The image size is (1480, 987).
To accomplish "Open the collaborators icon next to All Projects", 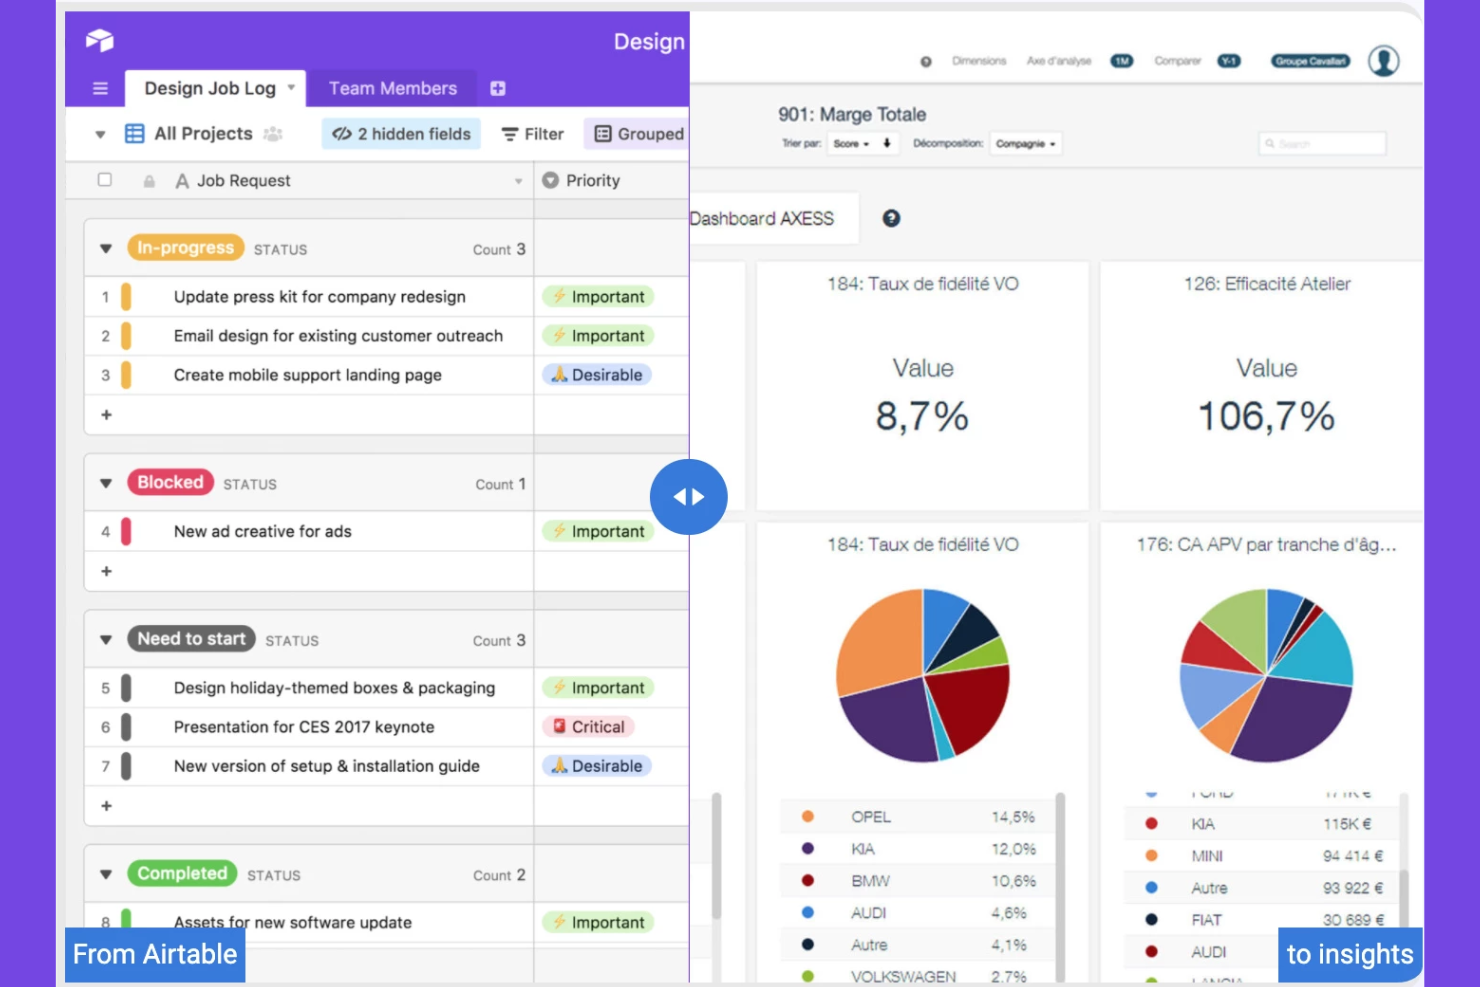I will coord(272,134).
